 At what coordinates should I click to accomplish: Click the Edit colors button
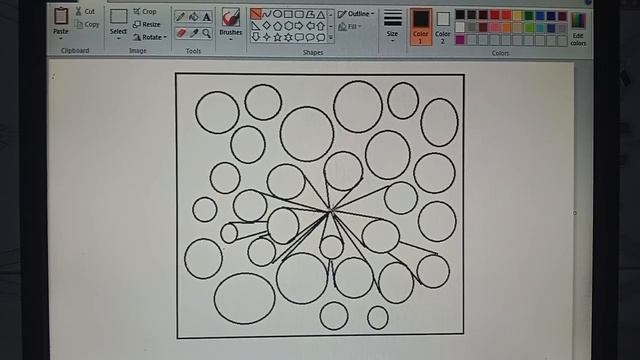coord(578,28)
